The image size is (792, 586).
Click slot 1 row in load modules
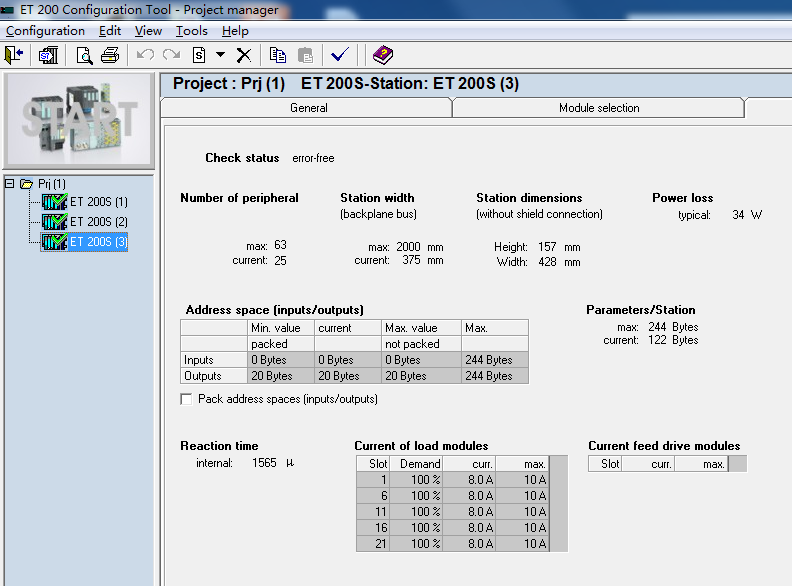[453, 479]
